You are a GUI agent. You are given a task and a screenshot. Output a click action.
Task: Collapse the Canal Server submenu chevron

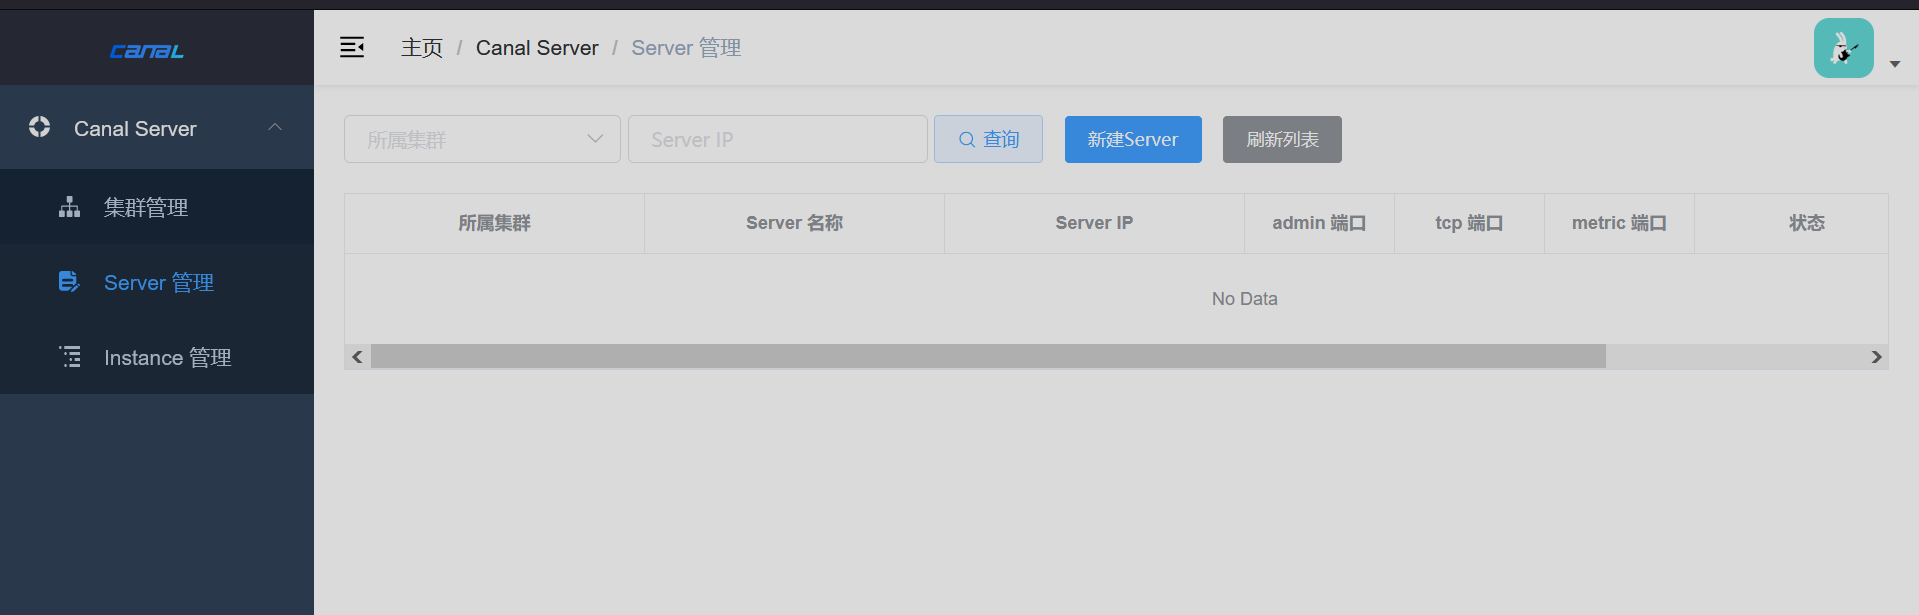pos(275,127)
